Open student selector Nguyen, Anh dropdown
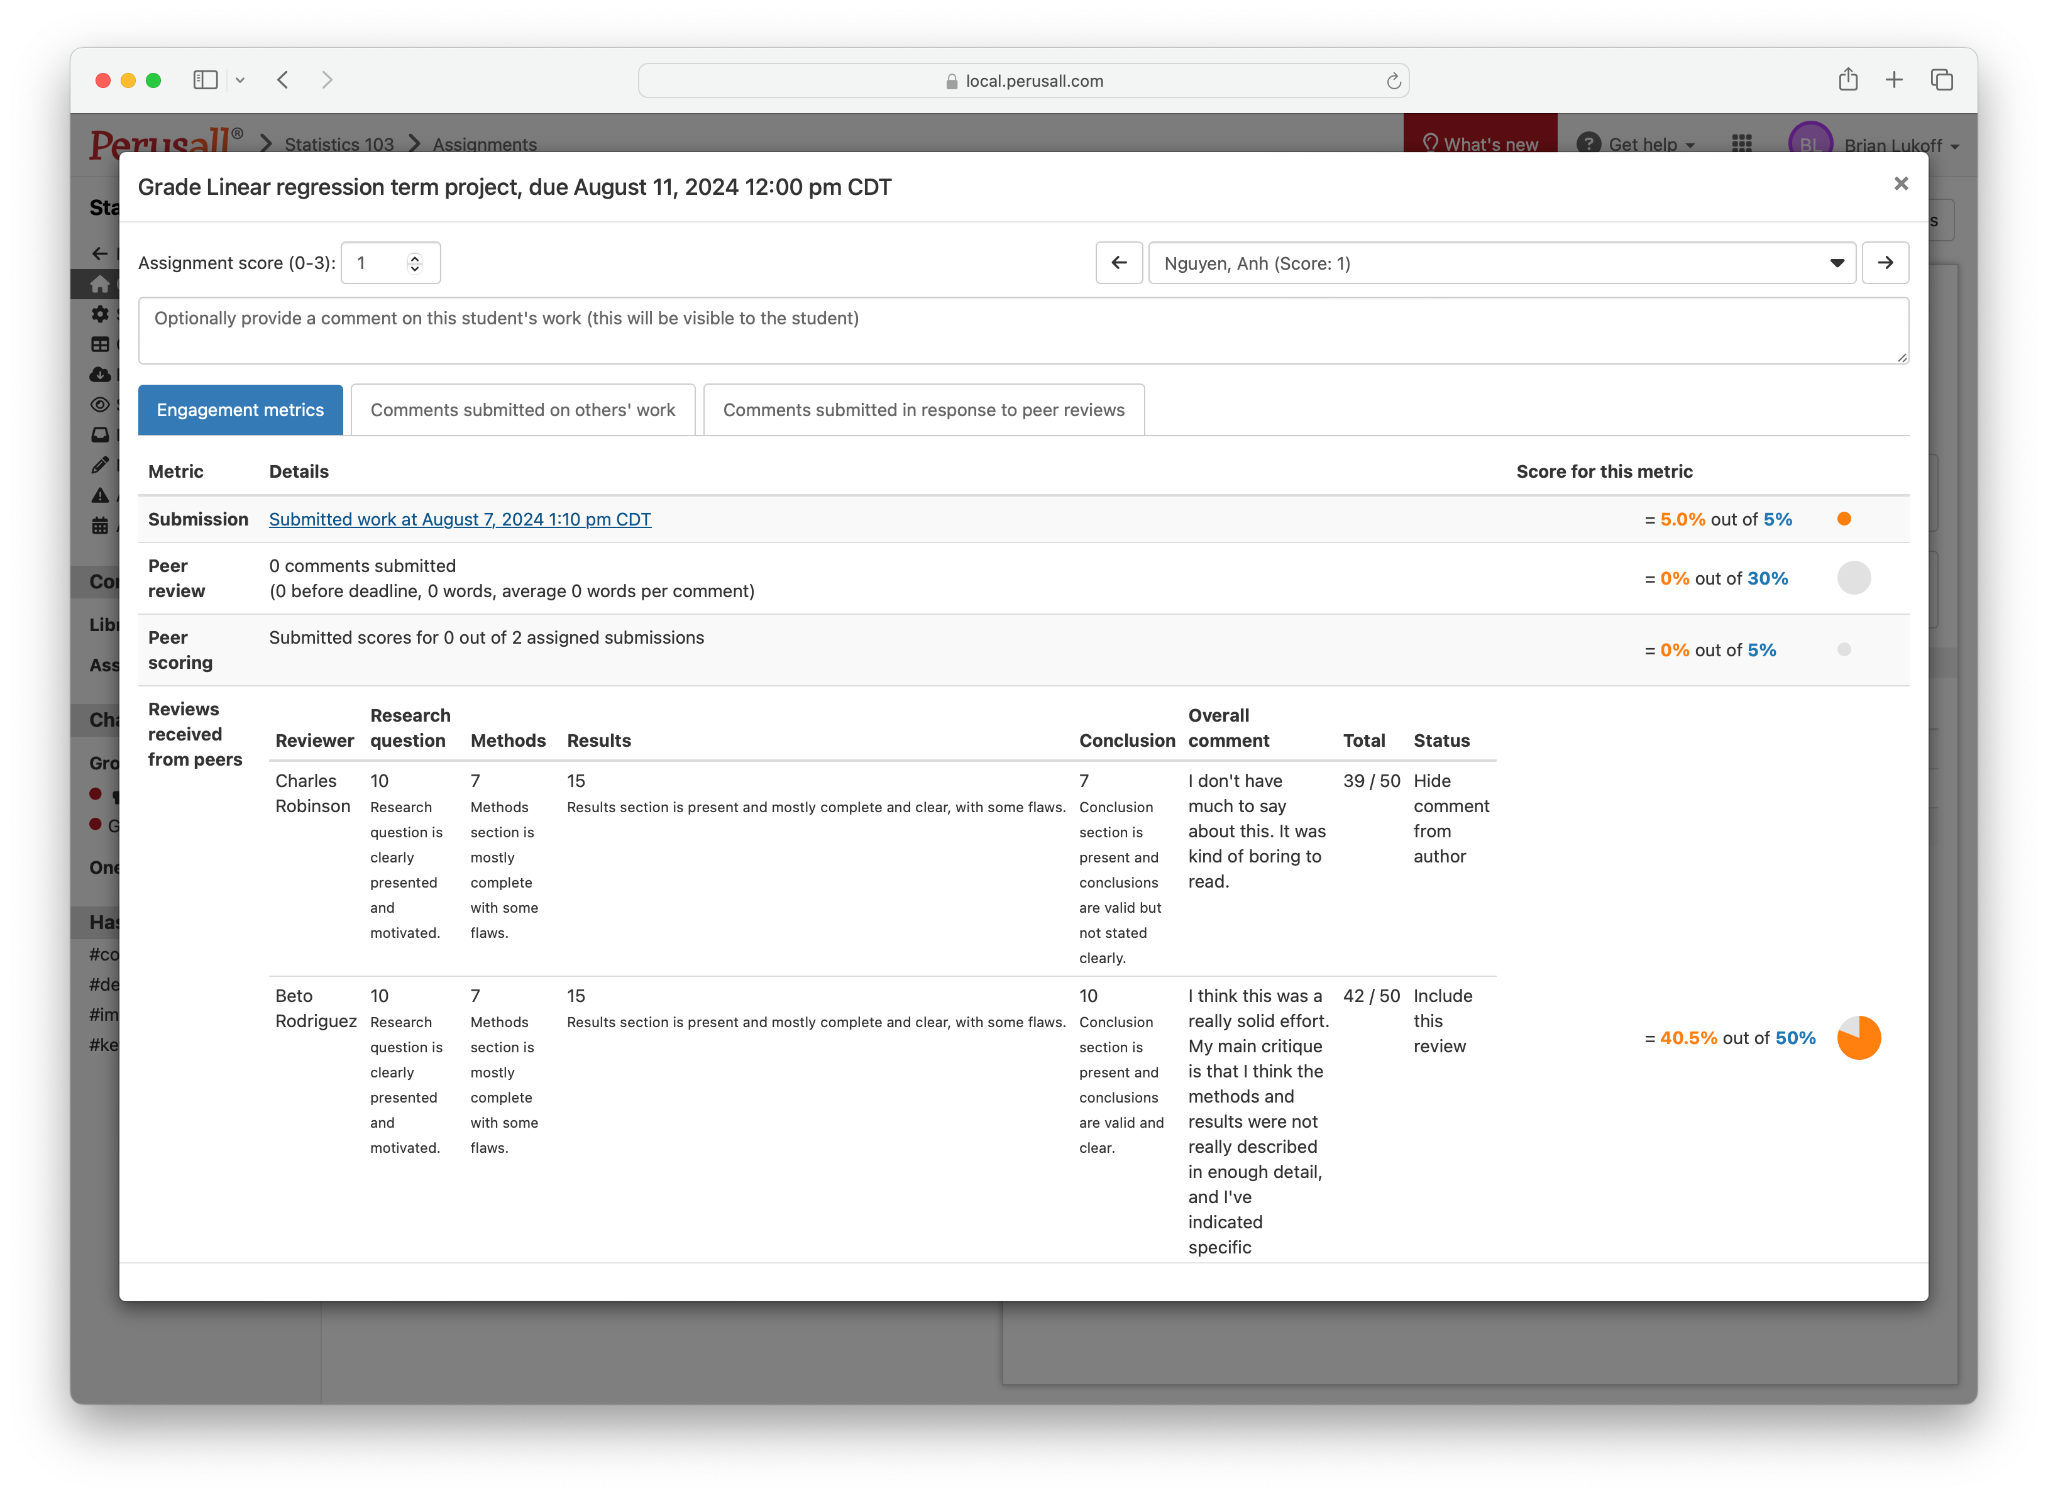This screenshot has height=1497, width=2048. 1501,263
